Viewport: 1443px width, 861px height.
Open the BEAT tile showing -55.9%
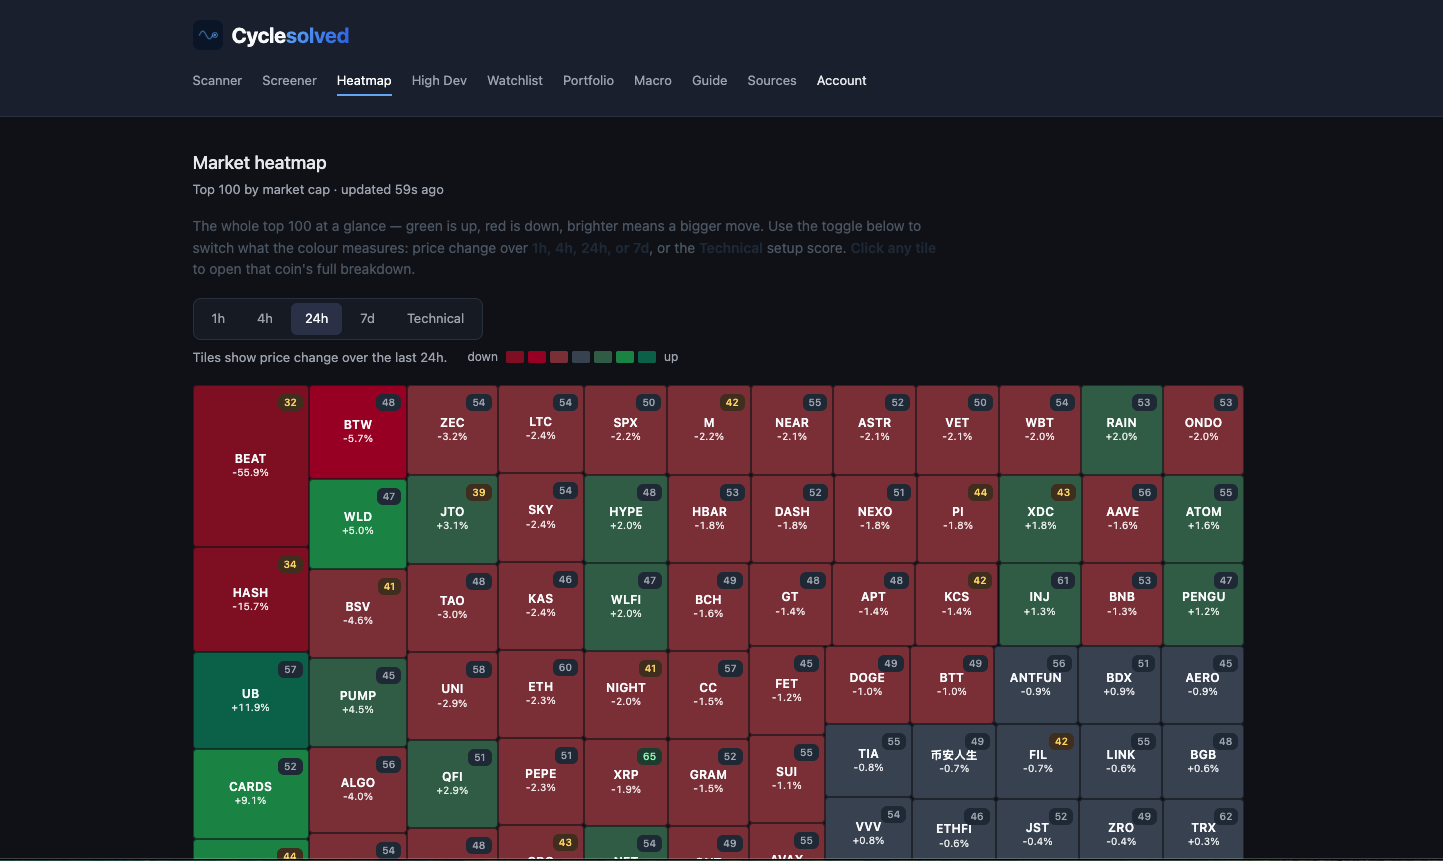click(251, 466)
